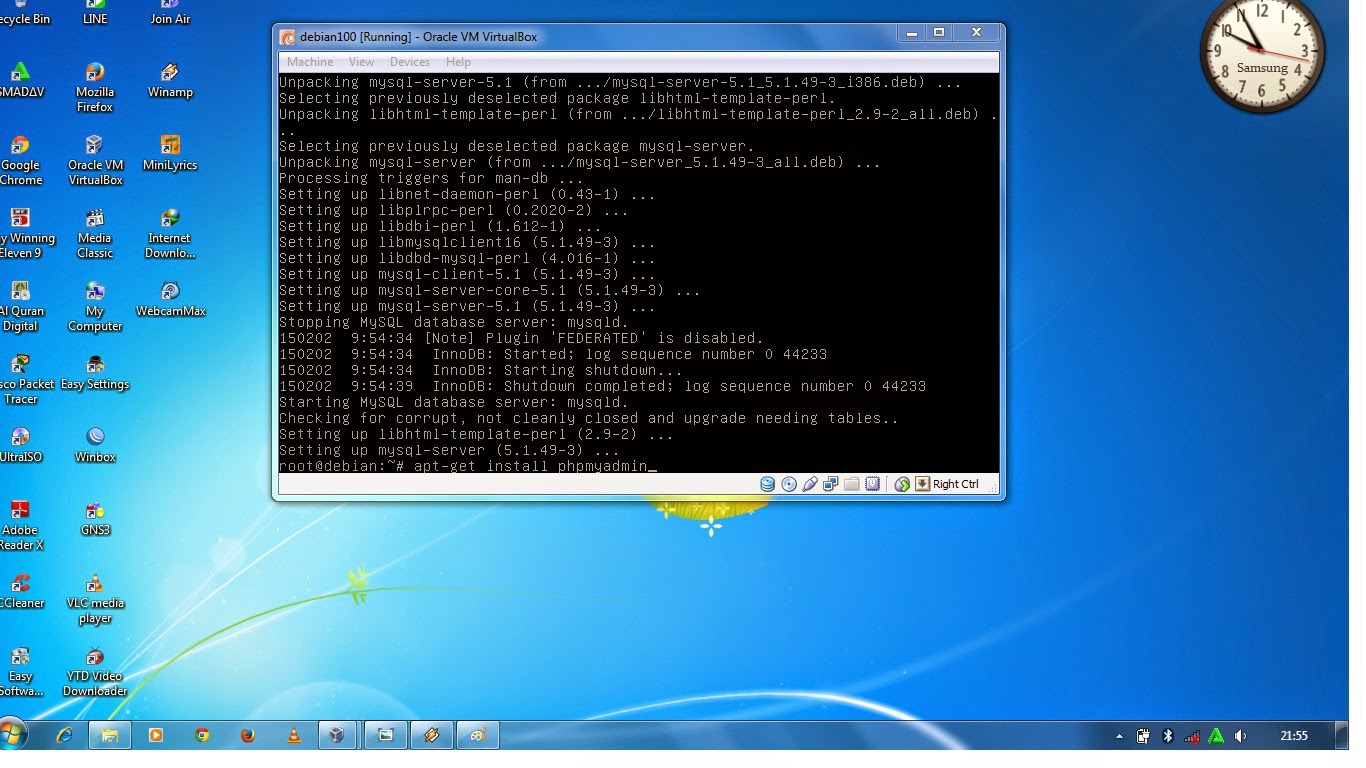
Task: Open VLC cone icon on taskbar
Action: tap(294, 735)
